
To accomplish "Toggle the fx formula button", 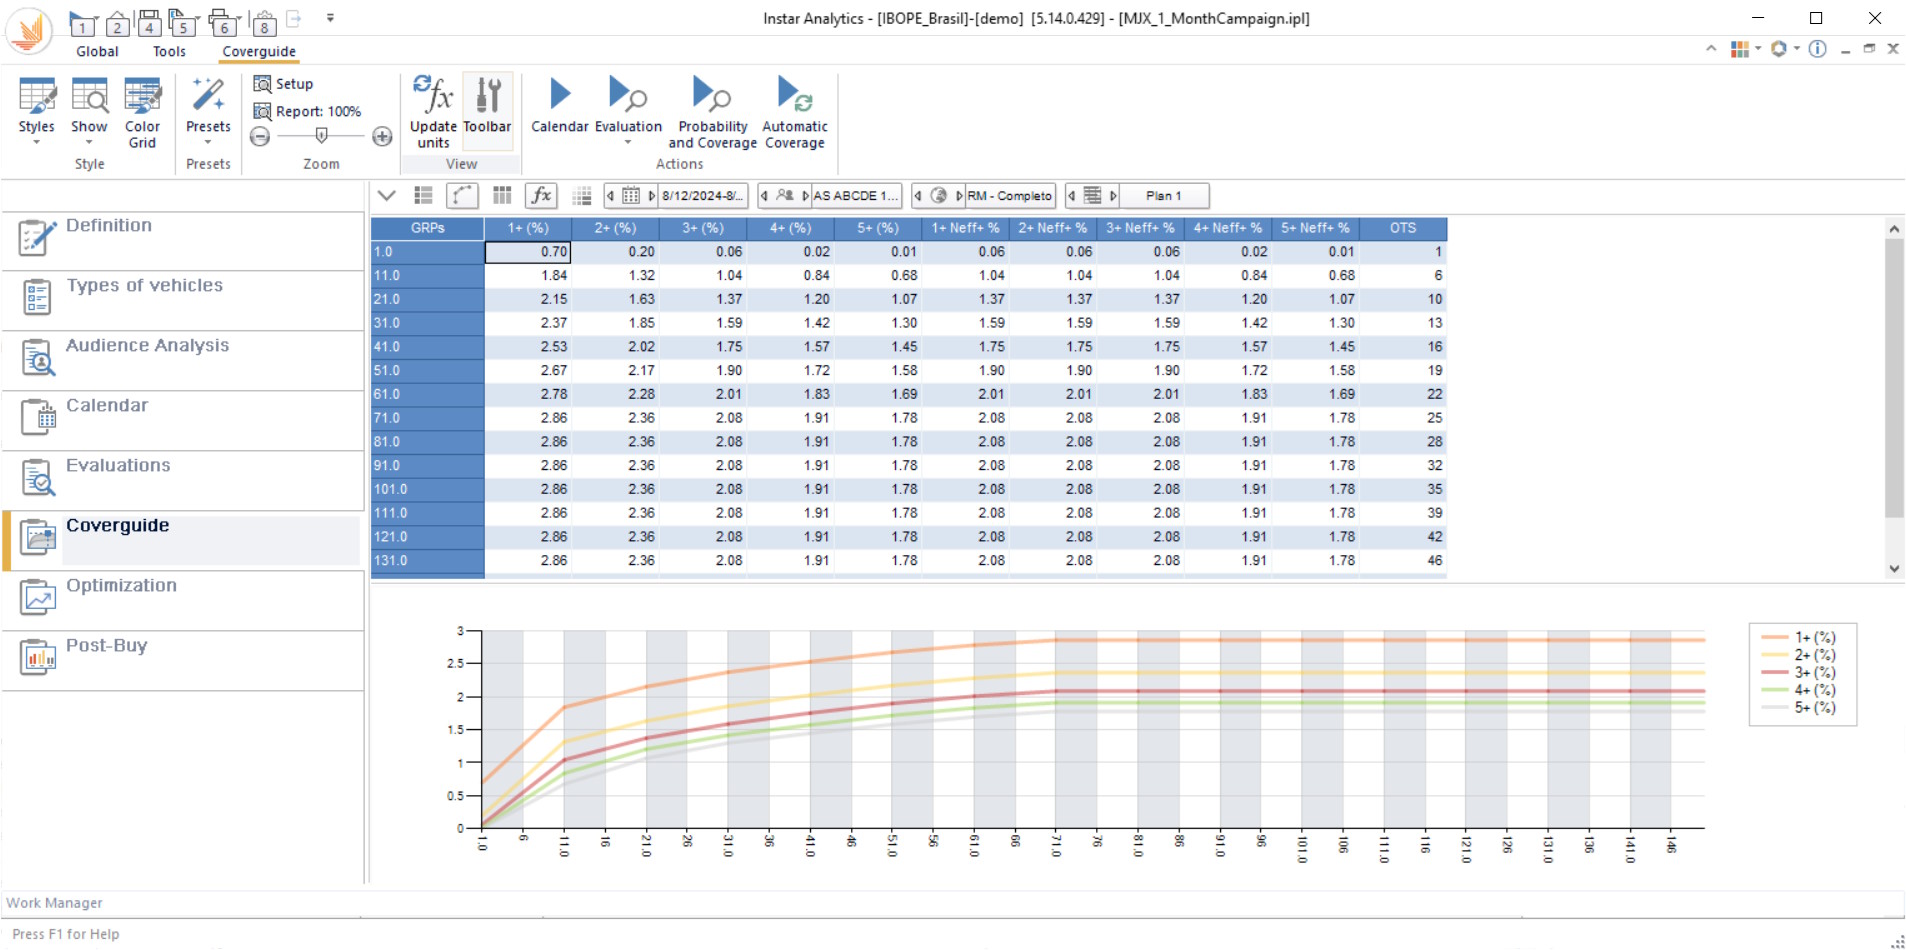I will coord(541,196).
